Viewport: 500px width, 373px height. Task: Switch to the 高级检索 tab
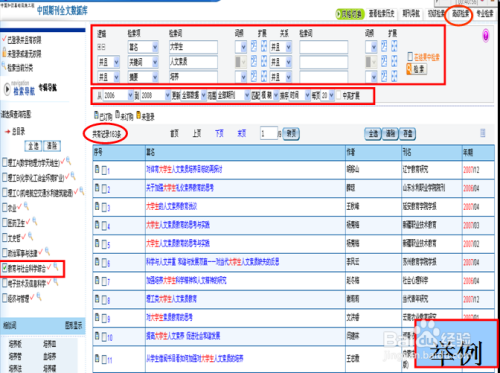[461, 14]
